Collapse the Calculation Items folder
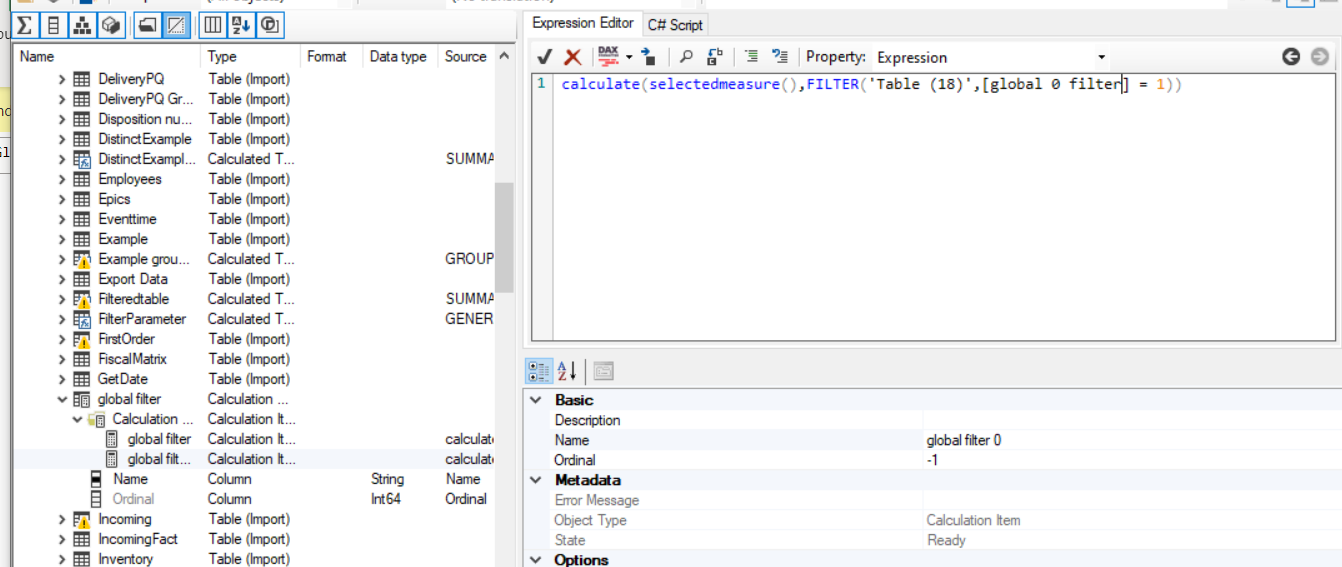Image resolution: width=1342 pixels, height=567 pixels. (77, 419)
